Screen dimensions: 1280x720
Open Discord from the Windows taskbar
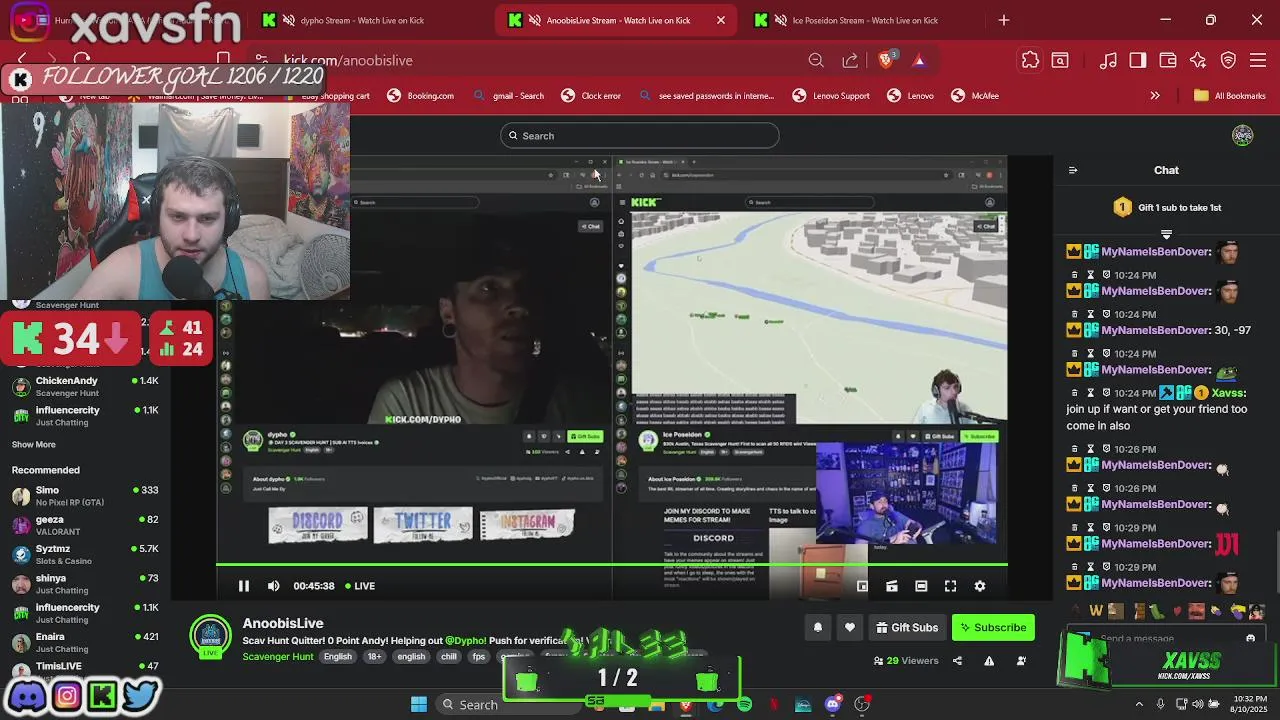[x=832, y=705]
